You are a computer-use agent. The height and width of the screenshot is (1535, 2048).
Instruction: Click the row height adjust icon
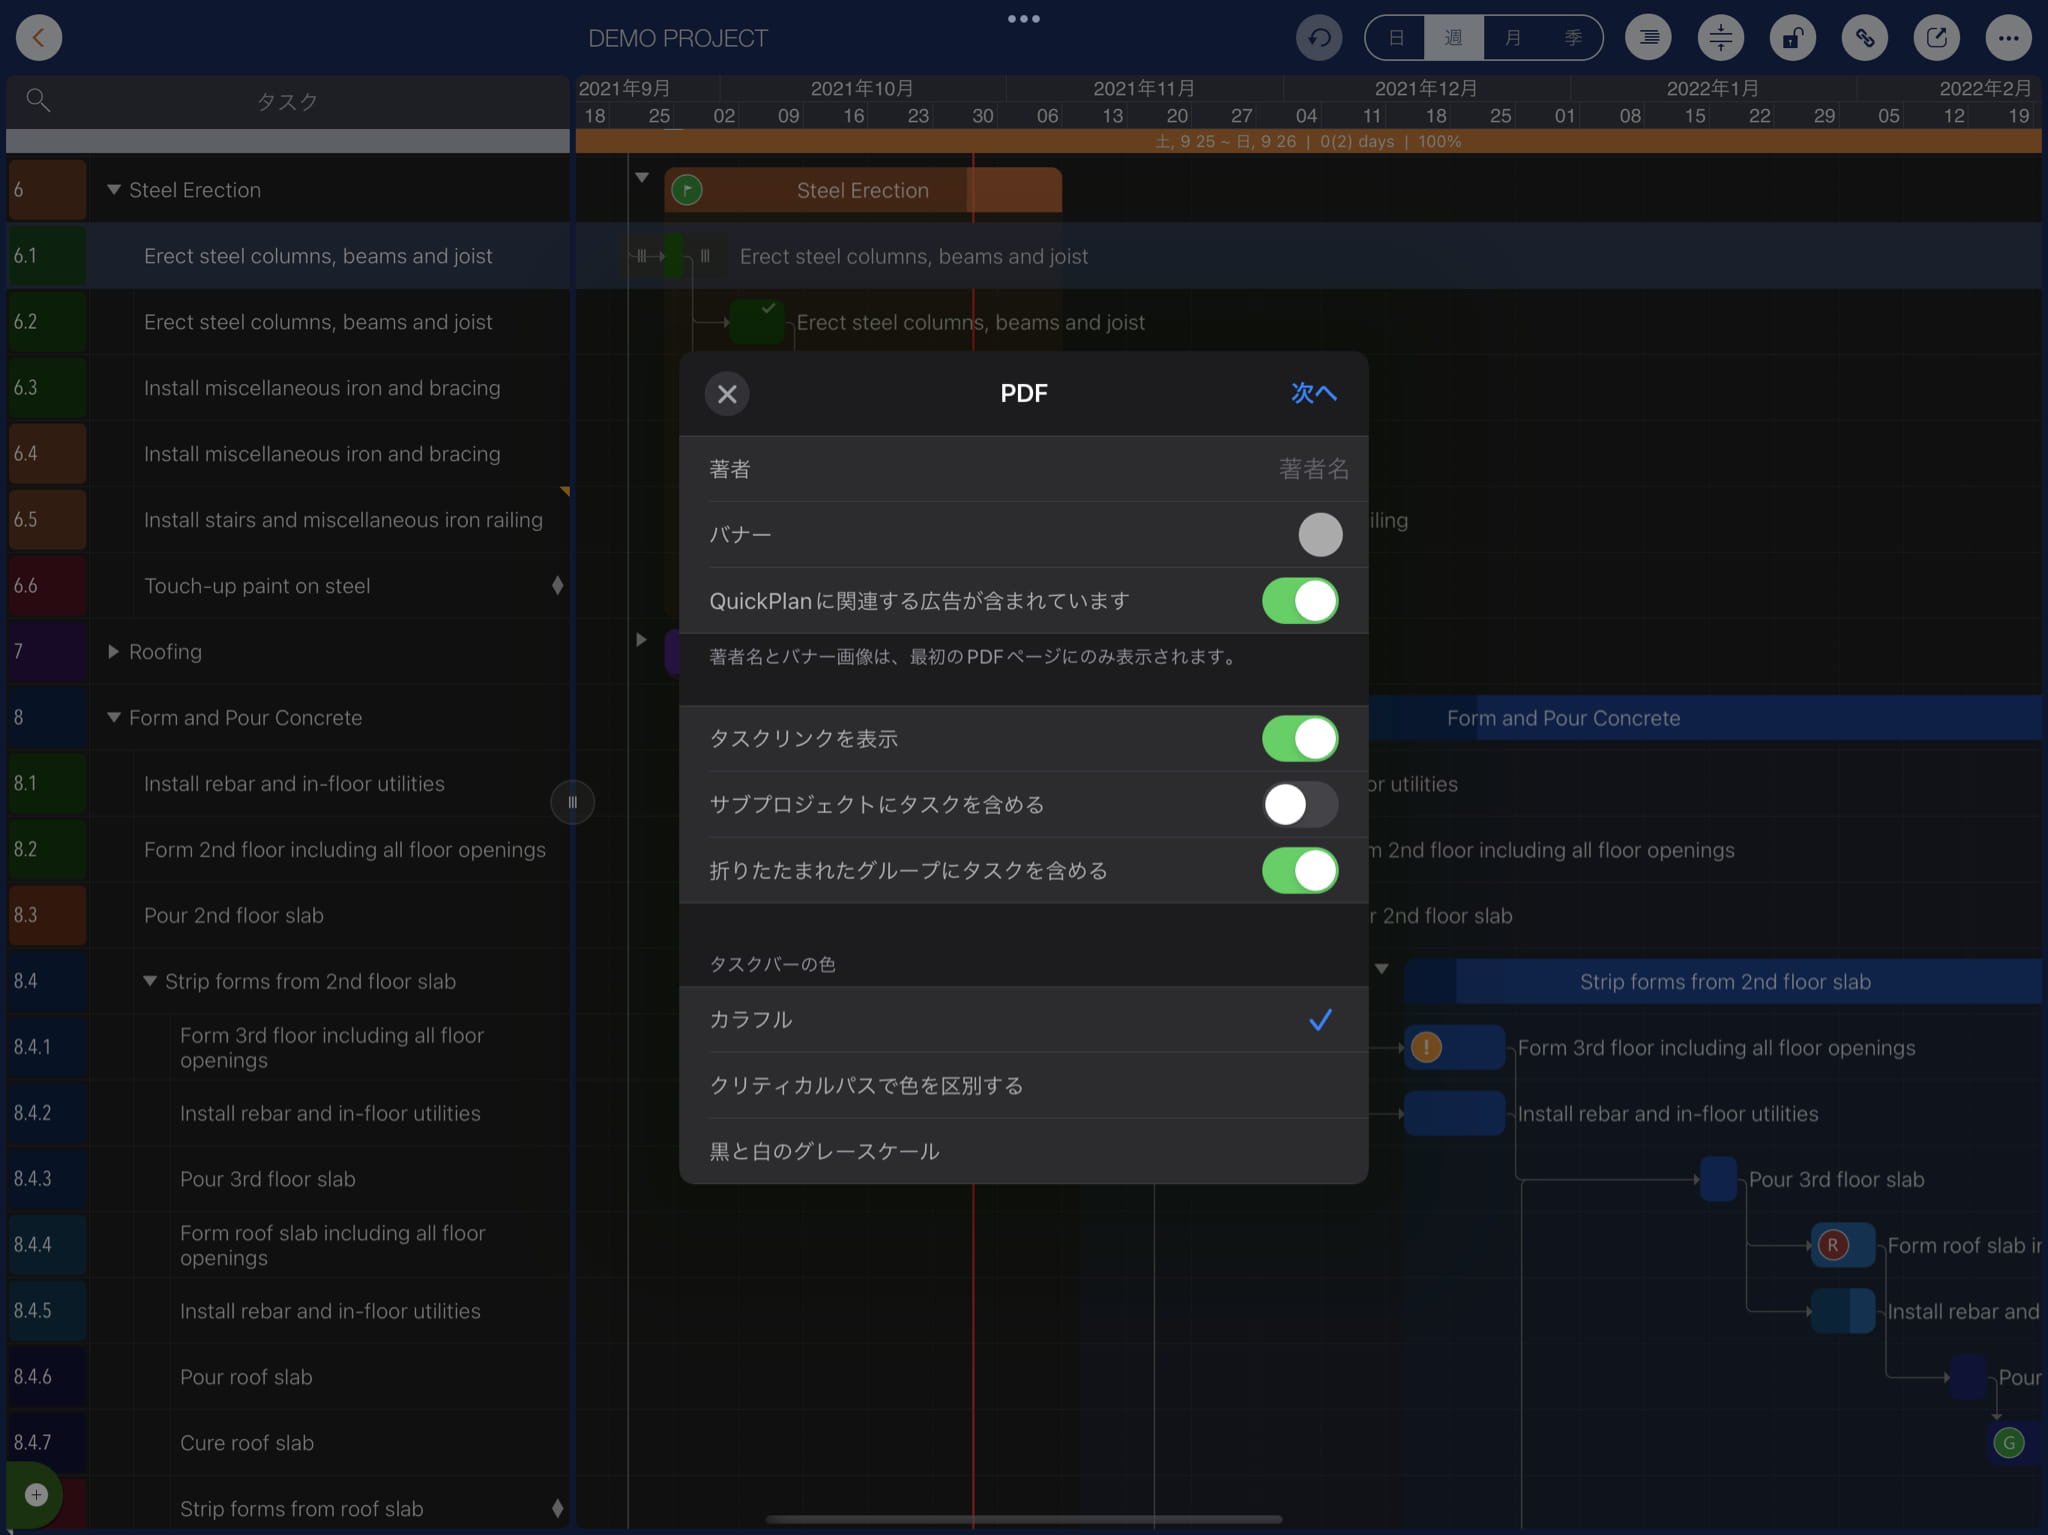click(x=1720, y=38)
